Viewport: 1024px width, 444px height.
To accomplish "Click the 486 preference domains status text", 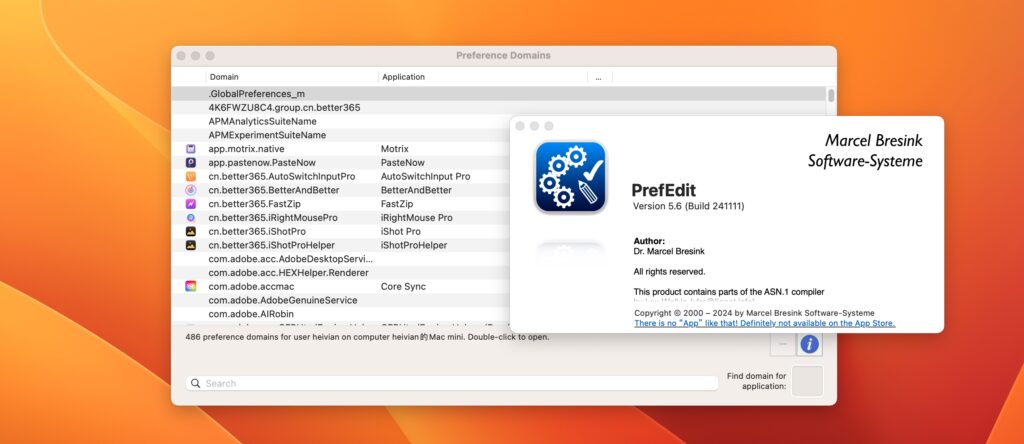I will pos(367,338).
